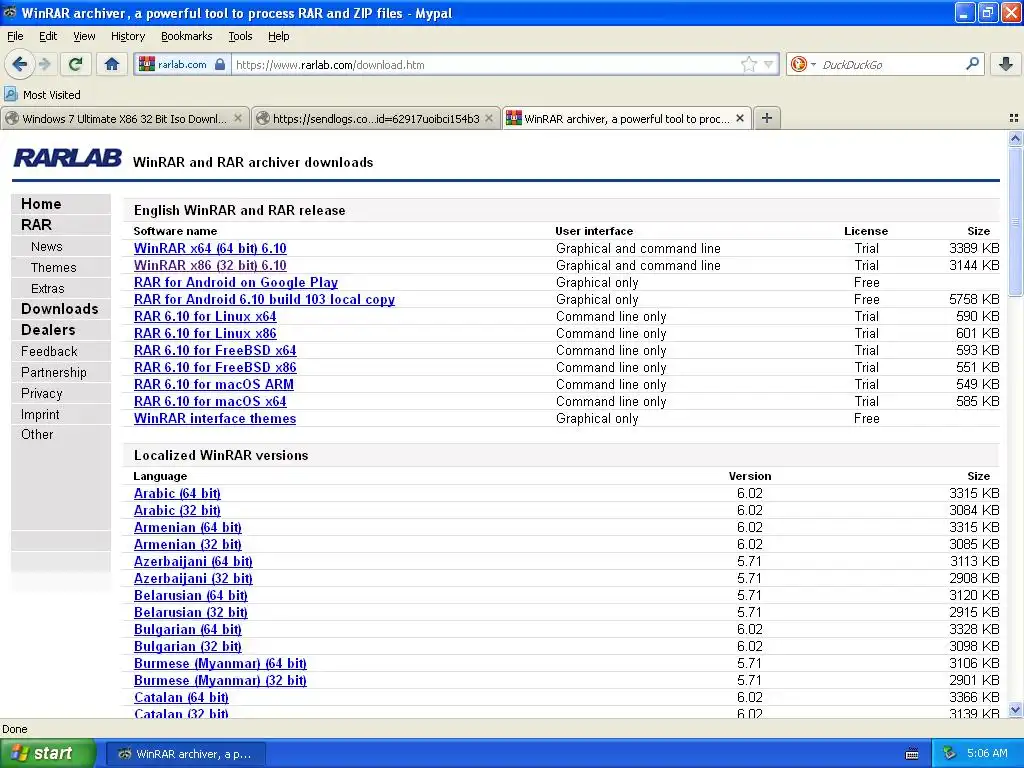The image size is (1024, 768).
Task: Open Extras in the sidebar
Action: pos(47,288)
